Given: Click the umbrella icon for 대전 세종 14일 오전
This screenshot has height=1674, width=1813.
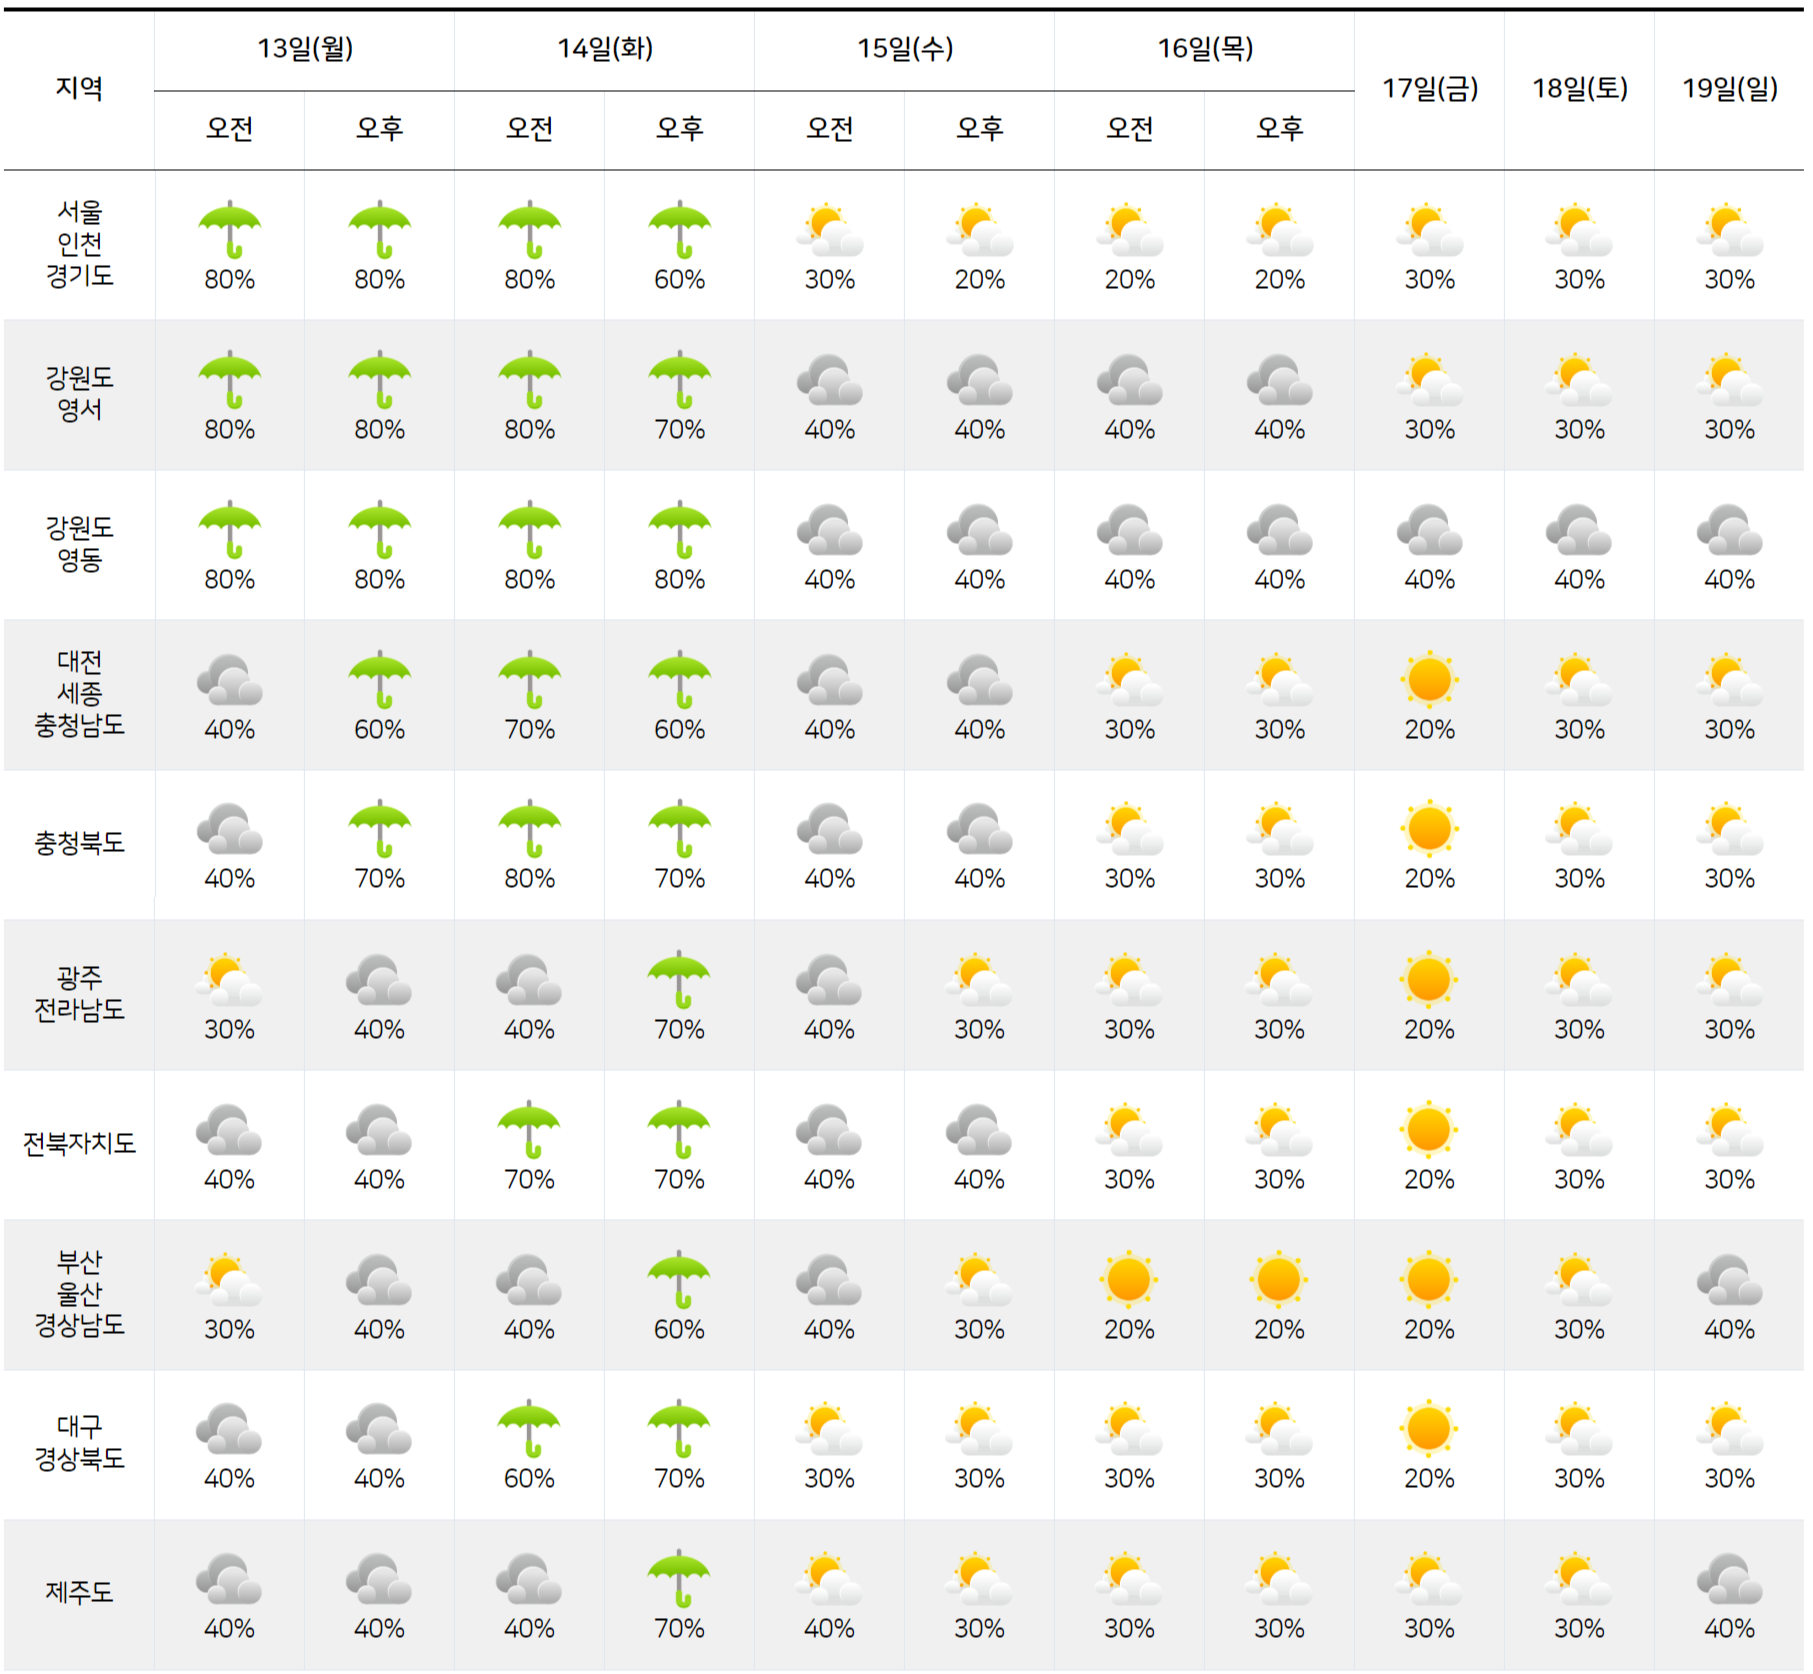Looking at the screenshot, I should [x=529, y=680].
